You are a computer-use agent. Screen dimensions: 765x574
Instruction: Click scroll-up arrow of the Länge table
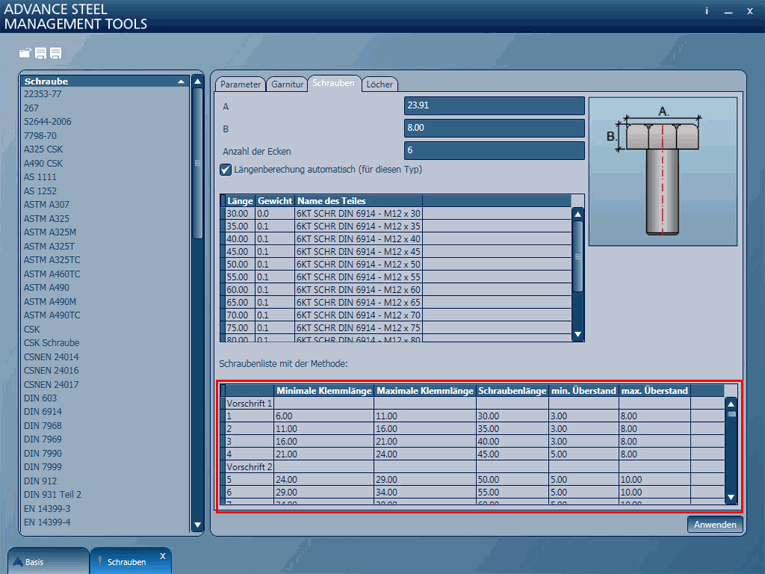tap(578, 214)
